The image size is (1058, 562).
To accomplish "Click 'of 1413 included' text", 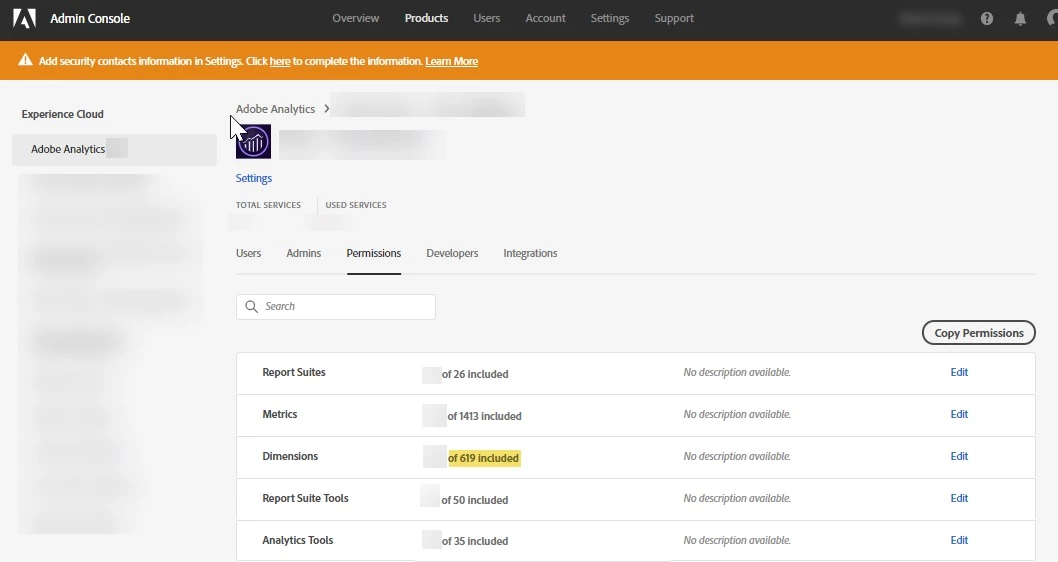I will pos(484,416).
